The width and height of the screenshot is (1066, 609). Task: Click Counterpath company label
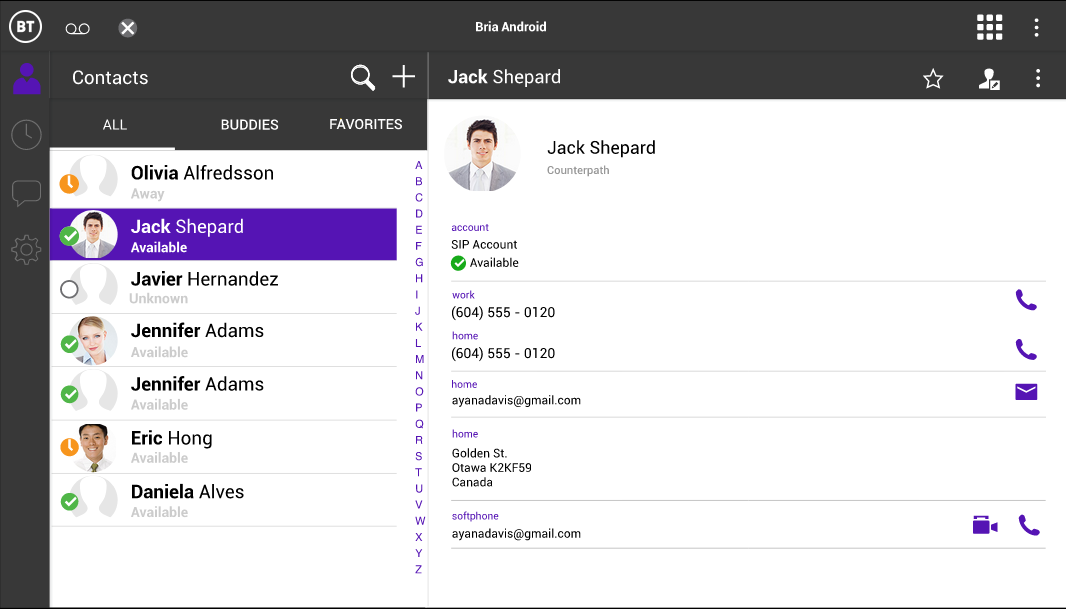tap(578, 171)
